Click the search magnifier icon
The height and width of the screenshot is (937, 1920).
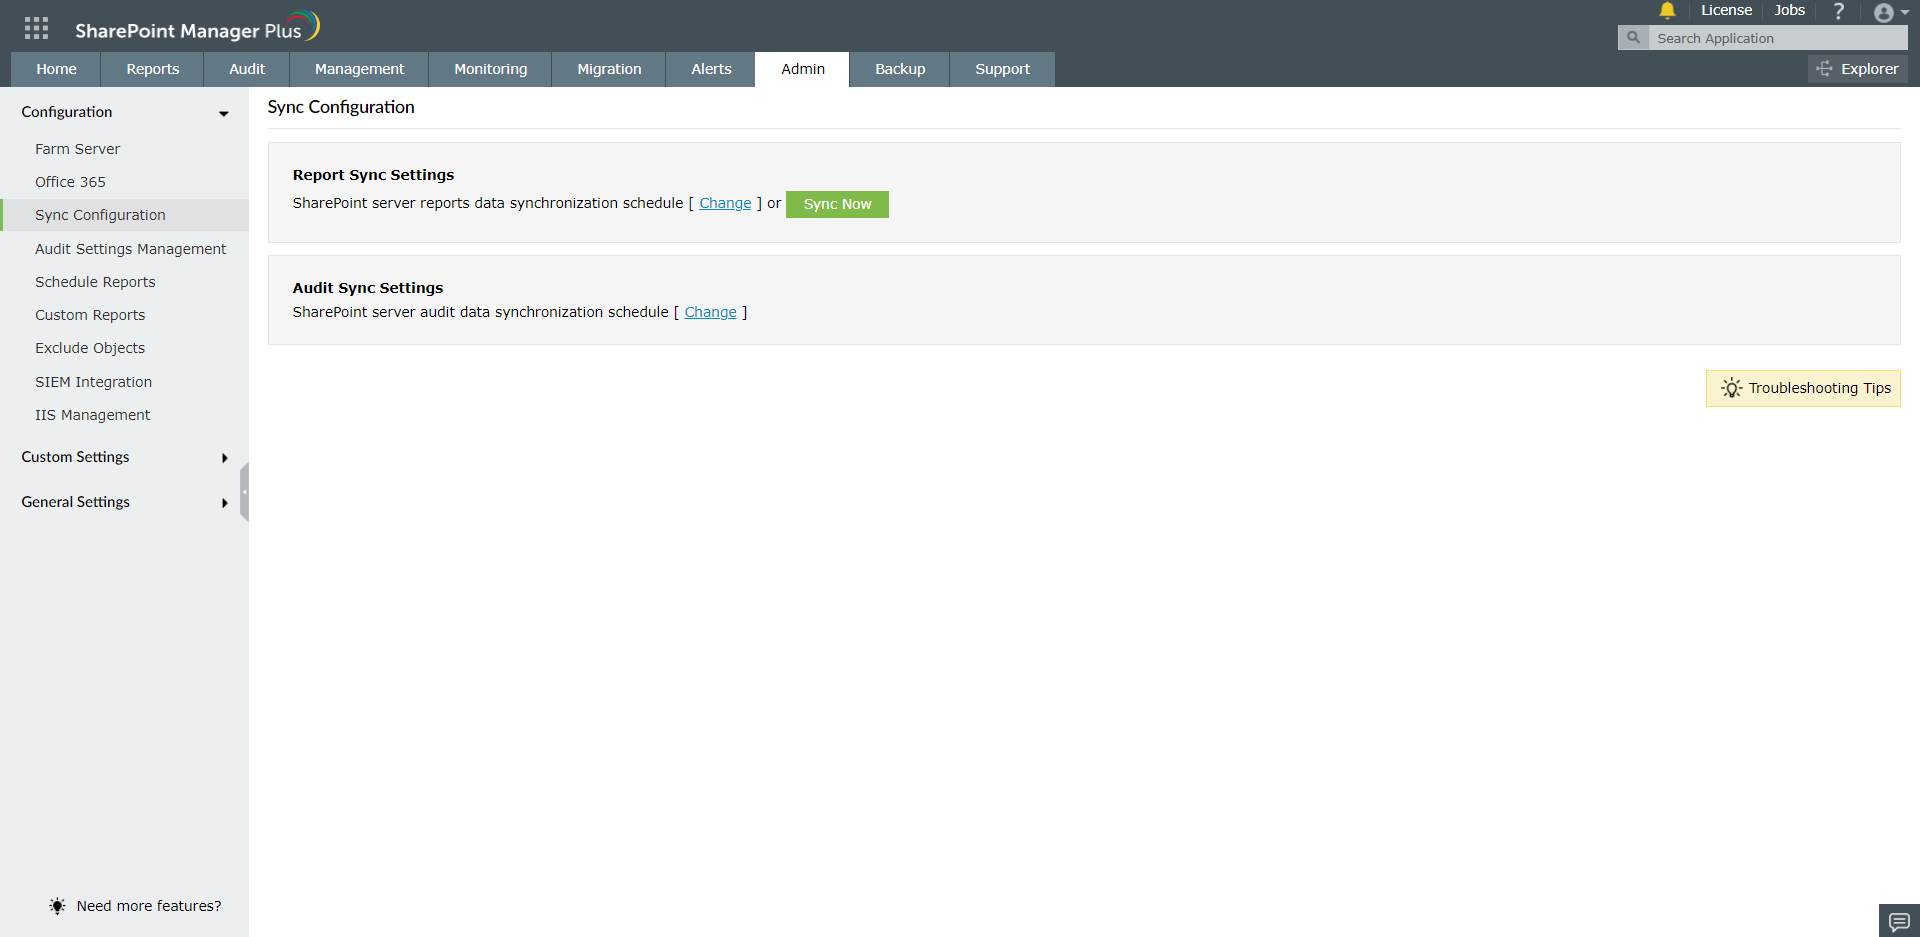coord(1633,37)
